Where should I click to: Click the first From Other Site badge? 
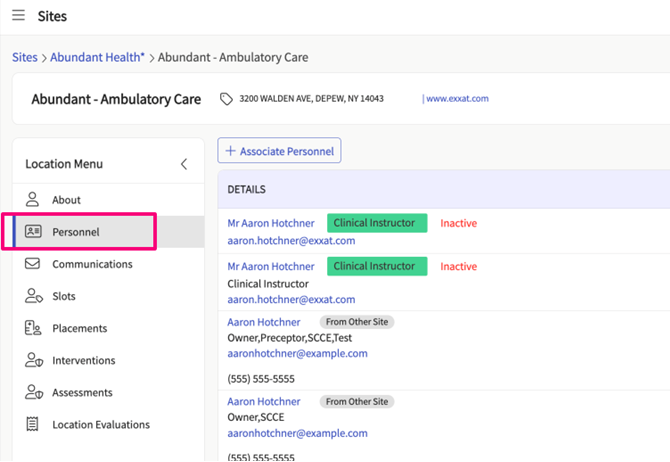[x=357, y=322]
